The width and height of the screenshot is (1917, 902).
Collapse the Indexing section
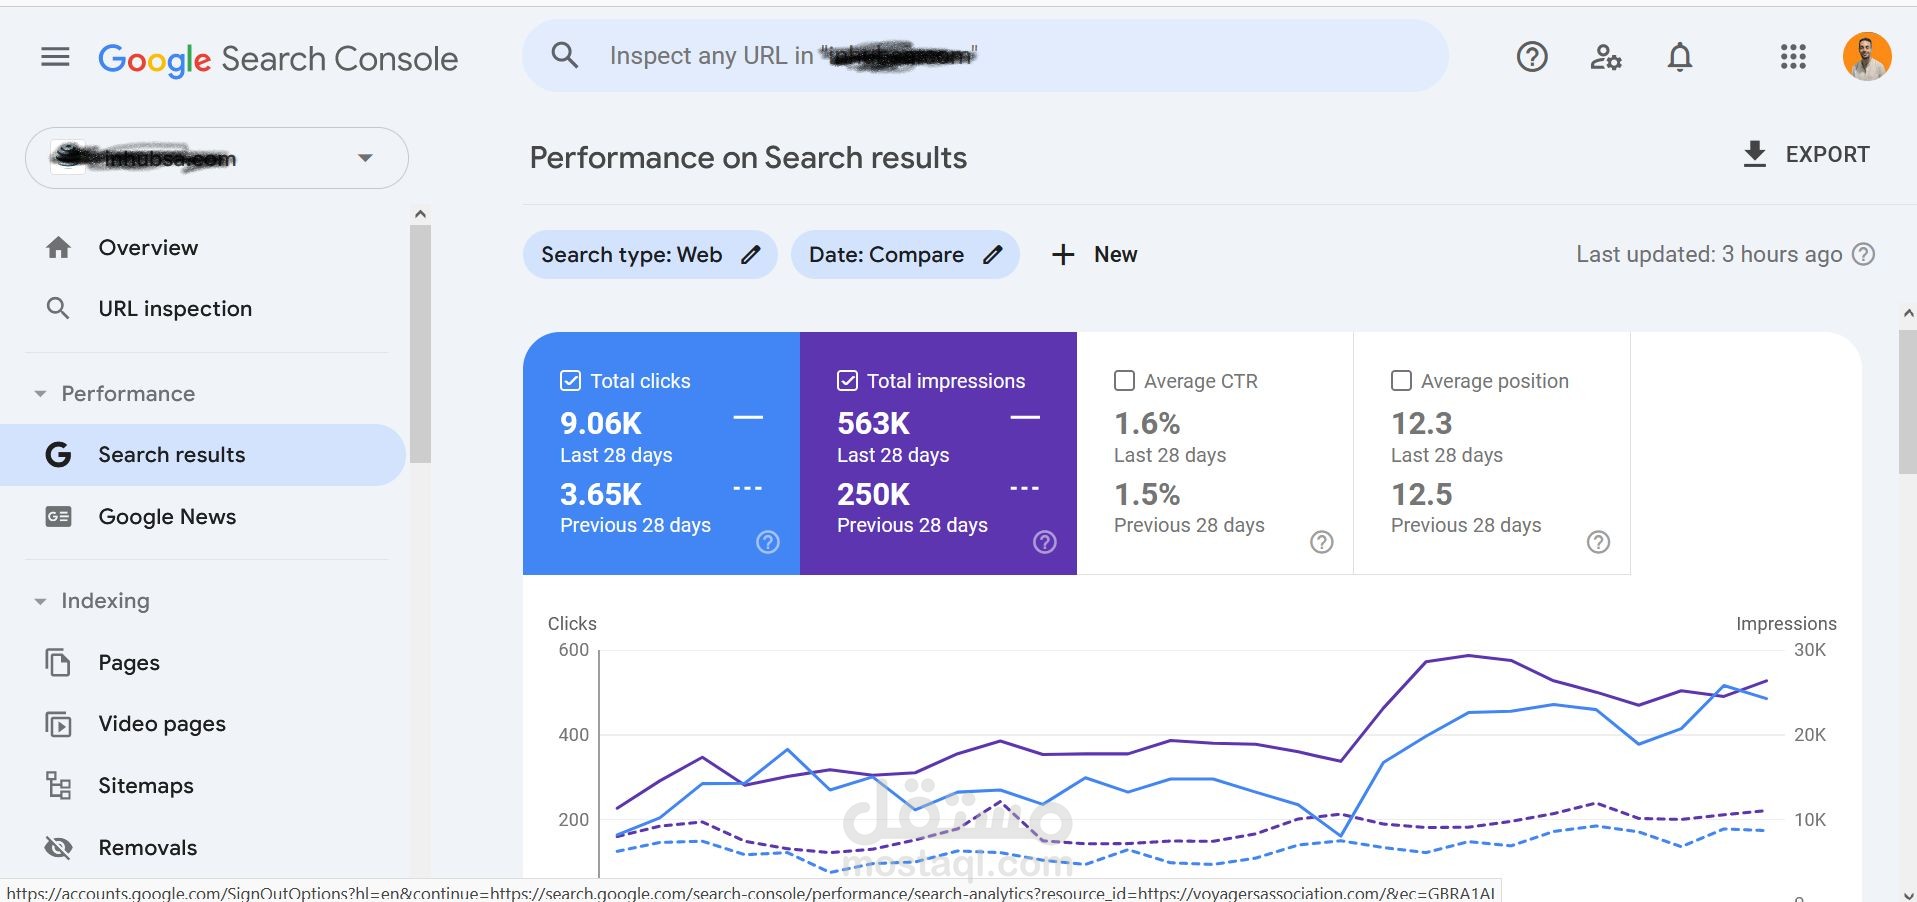(x=40, y=601)
